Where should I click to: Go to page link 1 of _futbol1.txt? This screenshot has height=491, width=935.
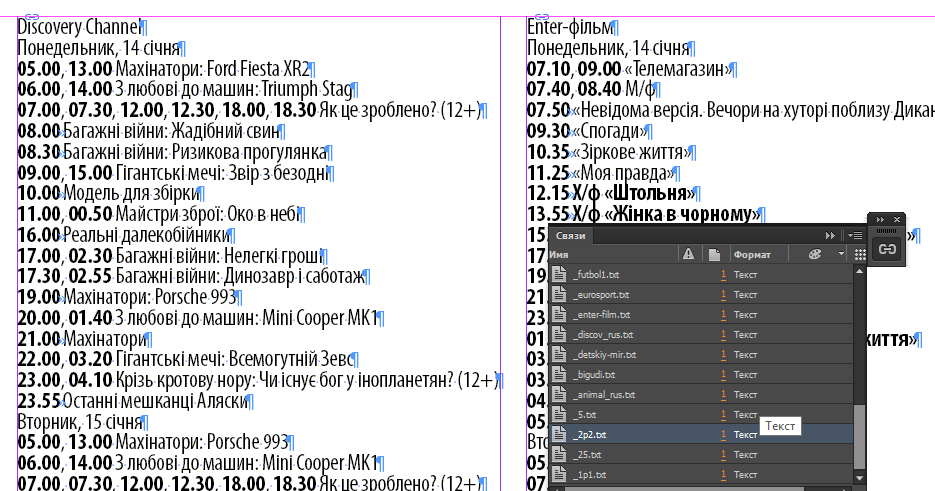tap(723, 274)
